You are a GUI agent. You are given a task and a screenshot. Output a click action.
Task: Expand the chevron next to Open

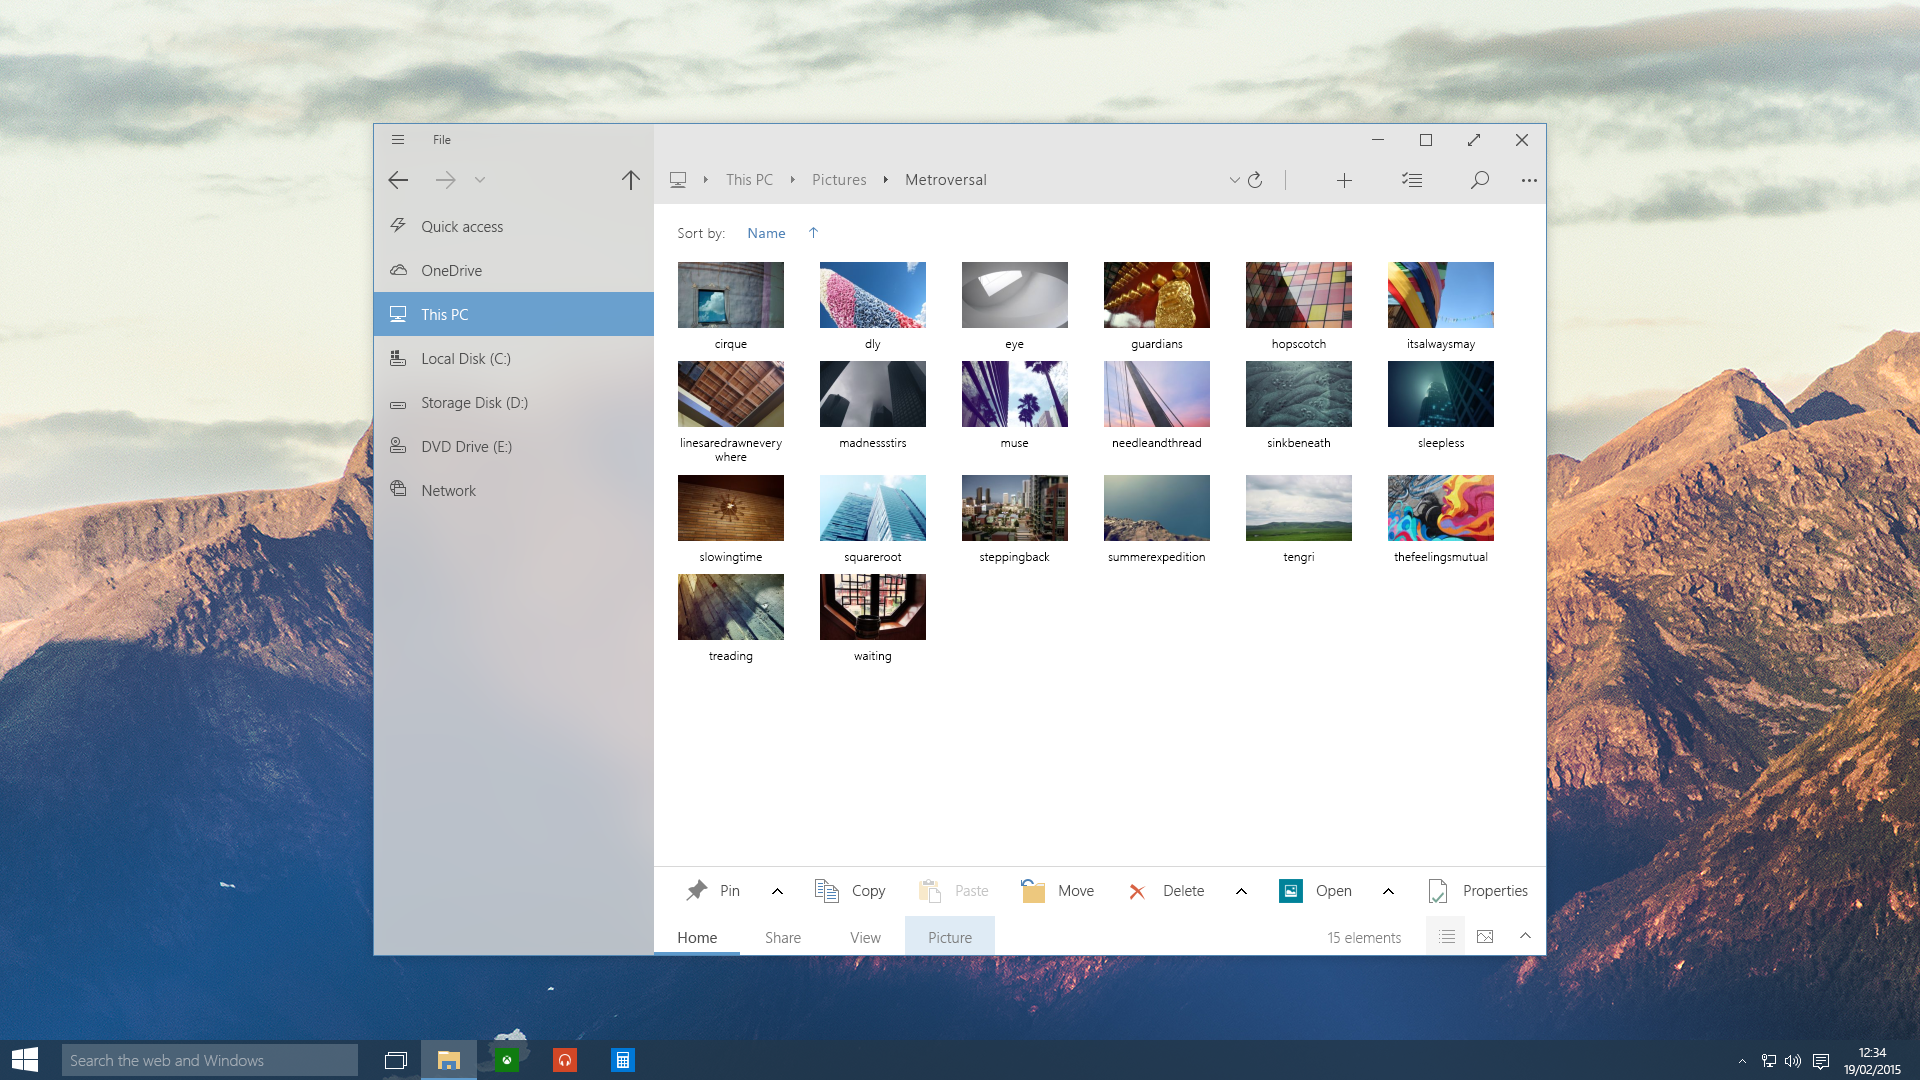coord(1388,891)
